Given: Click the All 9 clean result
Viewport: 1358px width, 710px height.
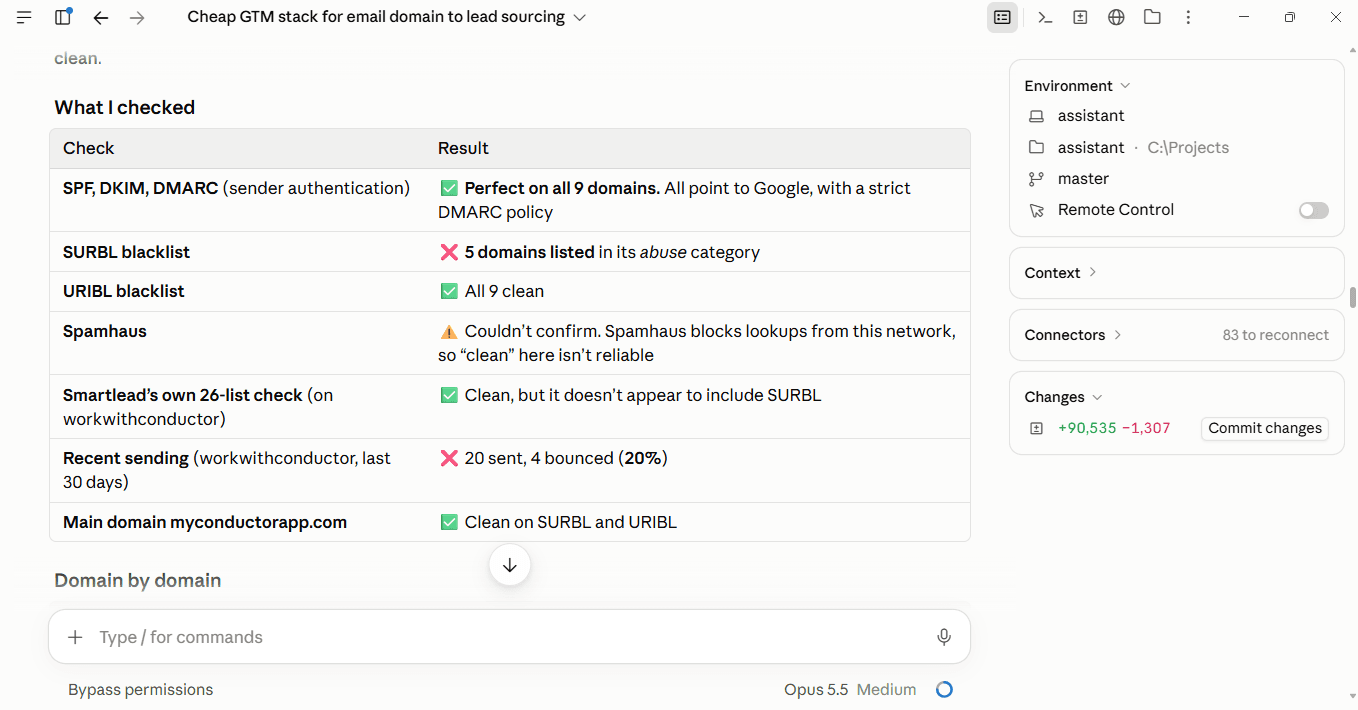Looking at the screenshot, I should pos(504,292).
